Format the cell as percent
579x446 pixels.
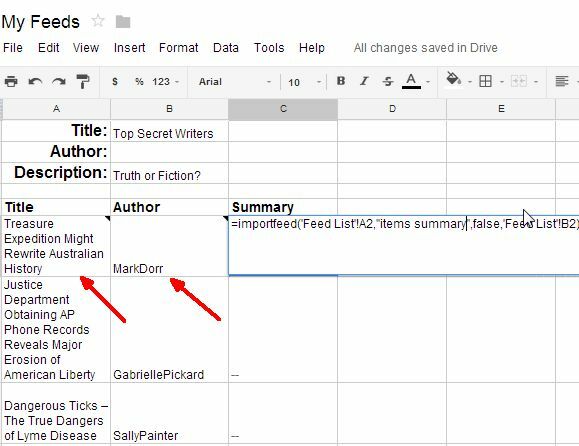tap(139, 81)
